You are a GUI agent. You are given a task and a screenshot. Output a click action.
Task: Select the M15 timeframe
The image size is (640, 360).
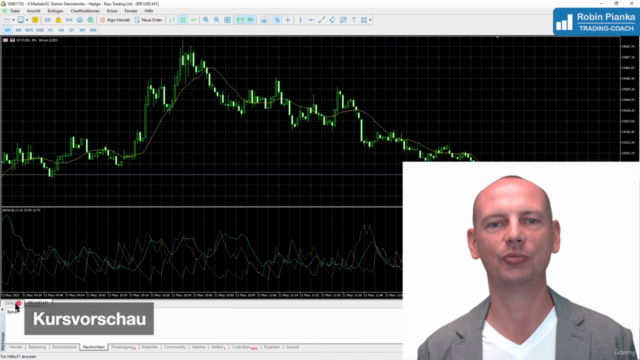[x=29, y=30]
